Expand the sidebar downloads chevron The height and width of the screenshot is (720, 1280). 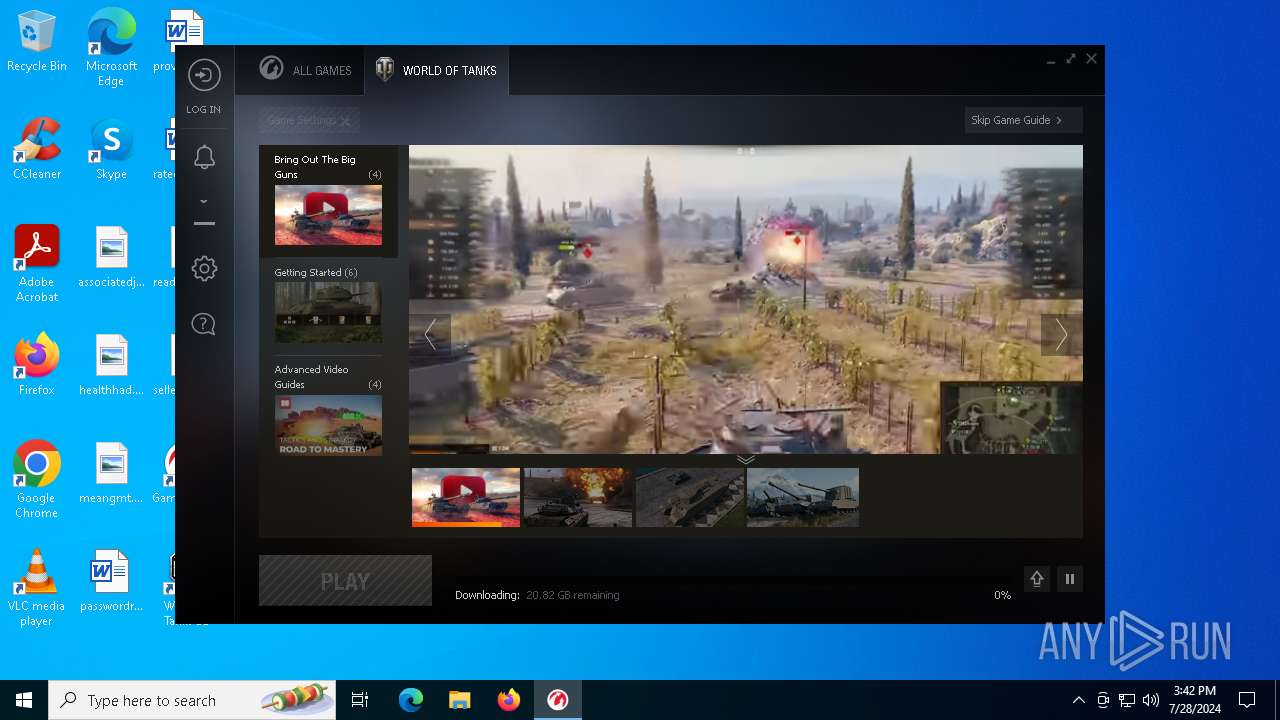(204, 201)
